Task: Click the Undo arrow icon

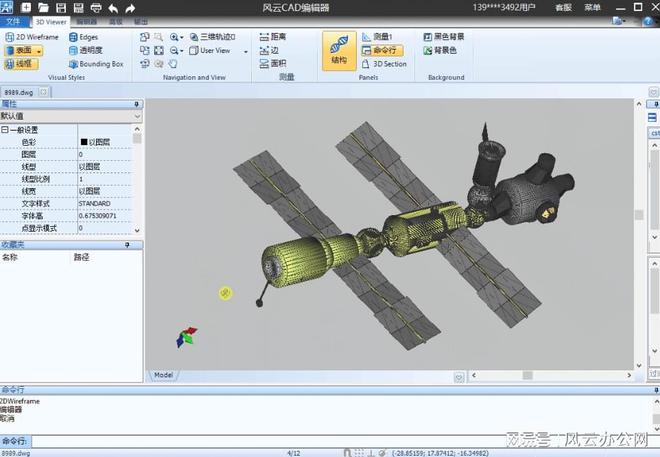Action: point(111,7)
